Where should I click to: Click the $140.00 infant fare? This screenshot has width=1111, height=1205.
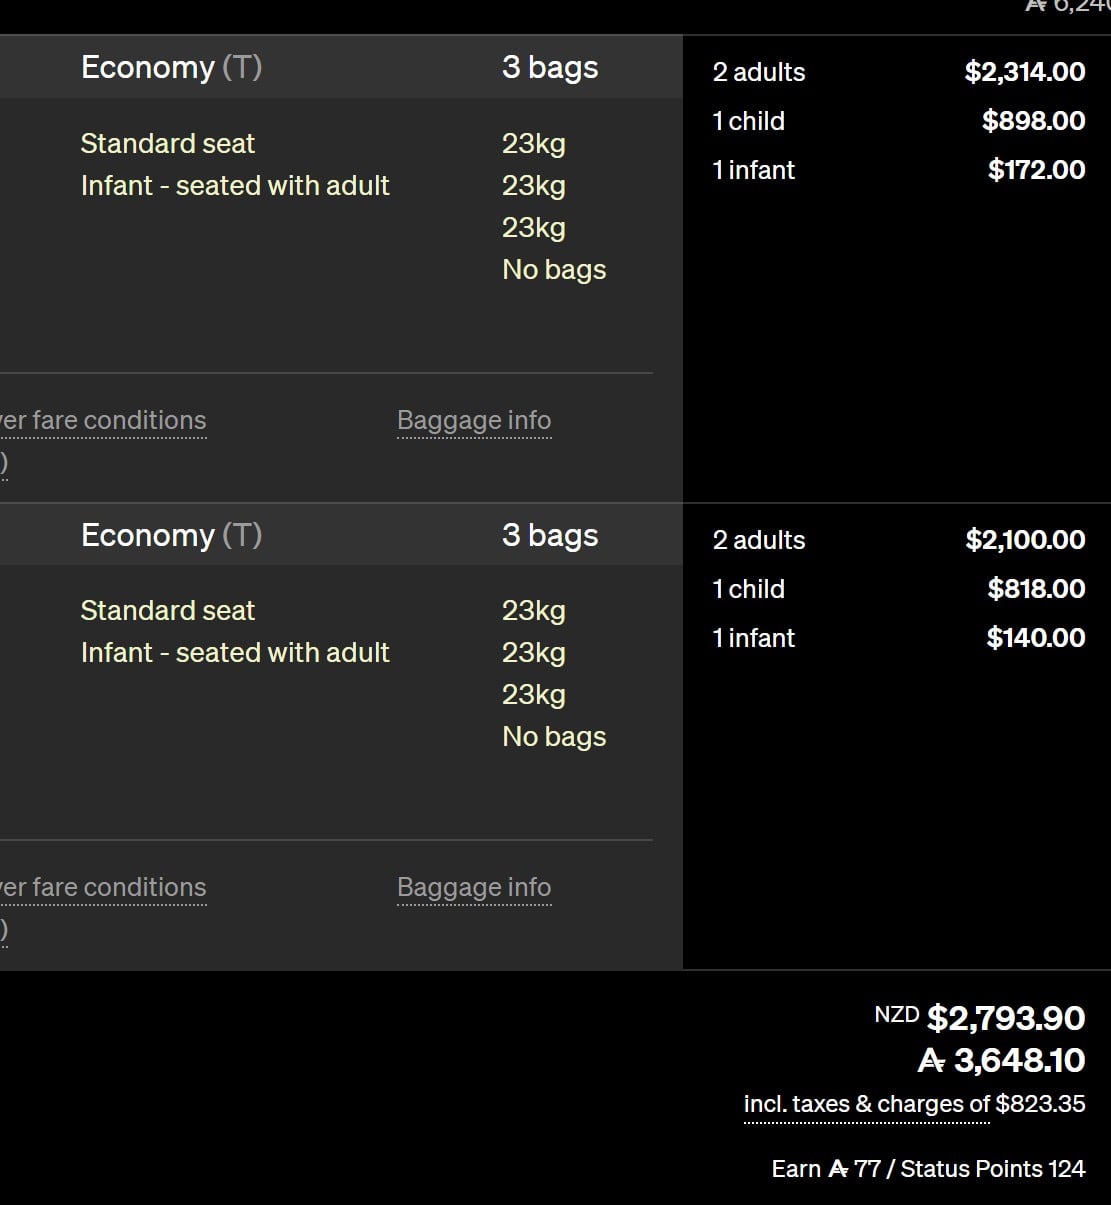click(1035, 638)
